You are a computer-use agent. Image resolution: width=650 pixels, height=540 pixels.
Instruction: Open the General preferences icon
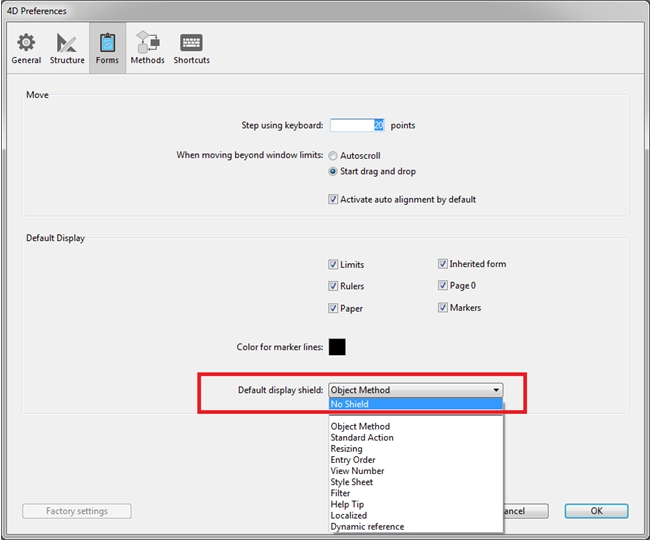pos(26,48)
